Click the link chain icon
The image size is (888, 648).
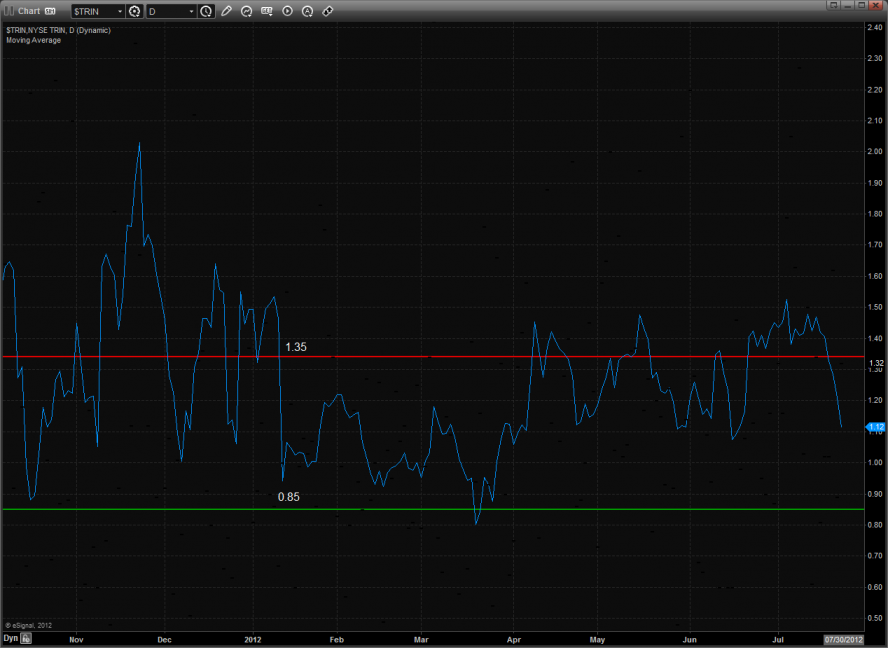pyautogui.click(x=329, y=11)
